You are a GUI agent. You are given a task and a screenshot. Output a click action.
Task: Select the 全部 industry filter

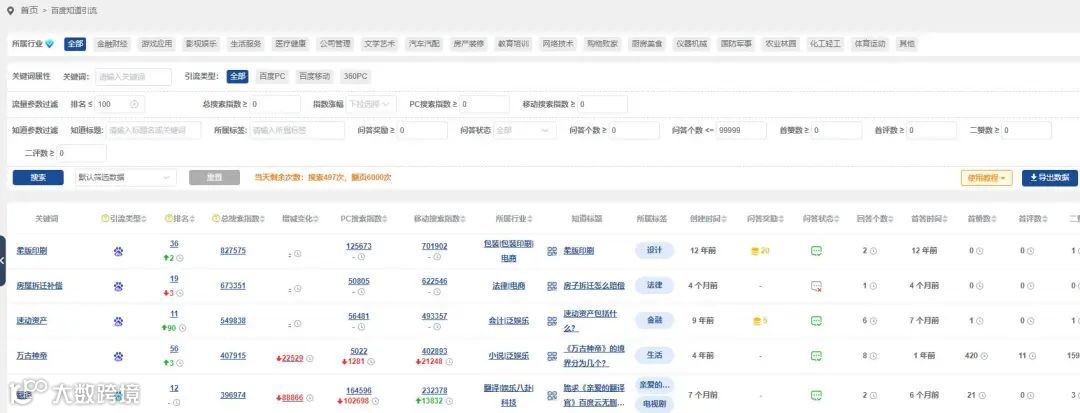pyautogui.click(x=75, y=43)
